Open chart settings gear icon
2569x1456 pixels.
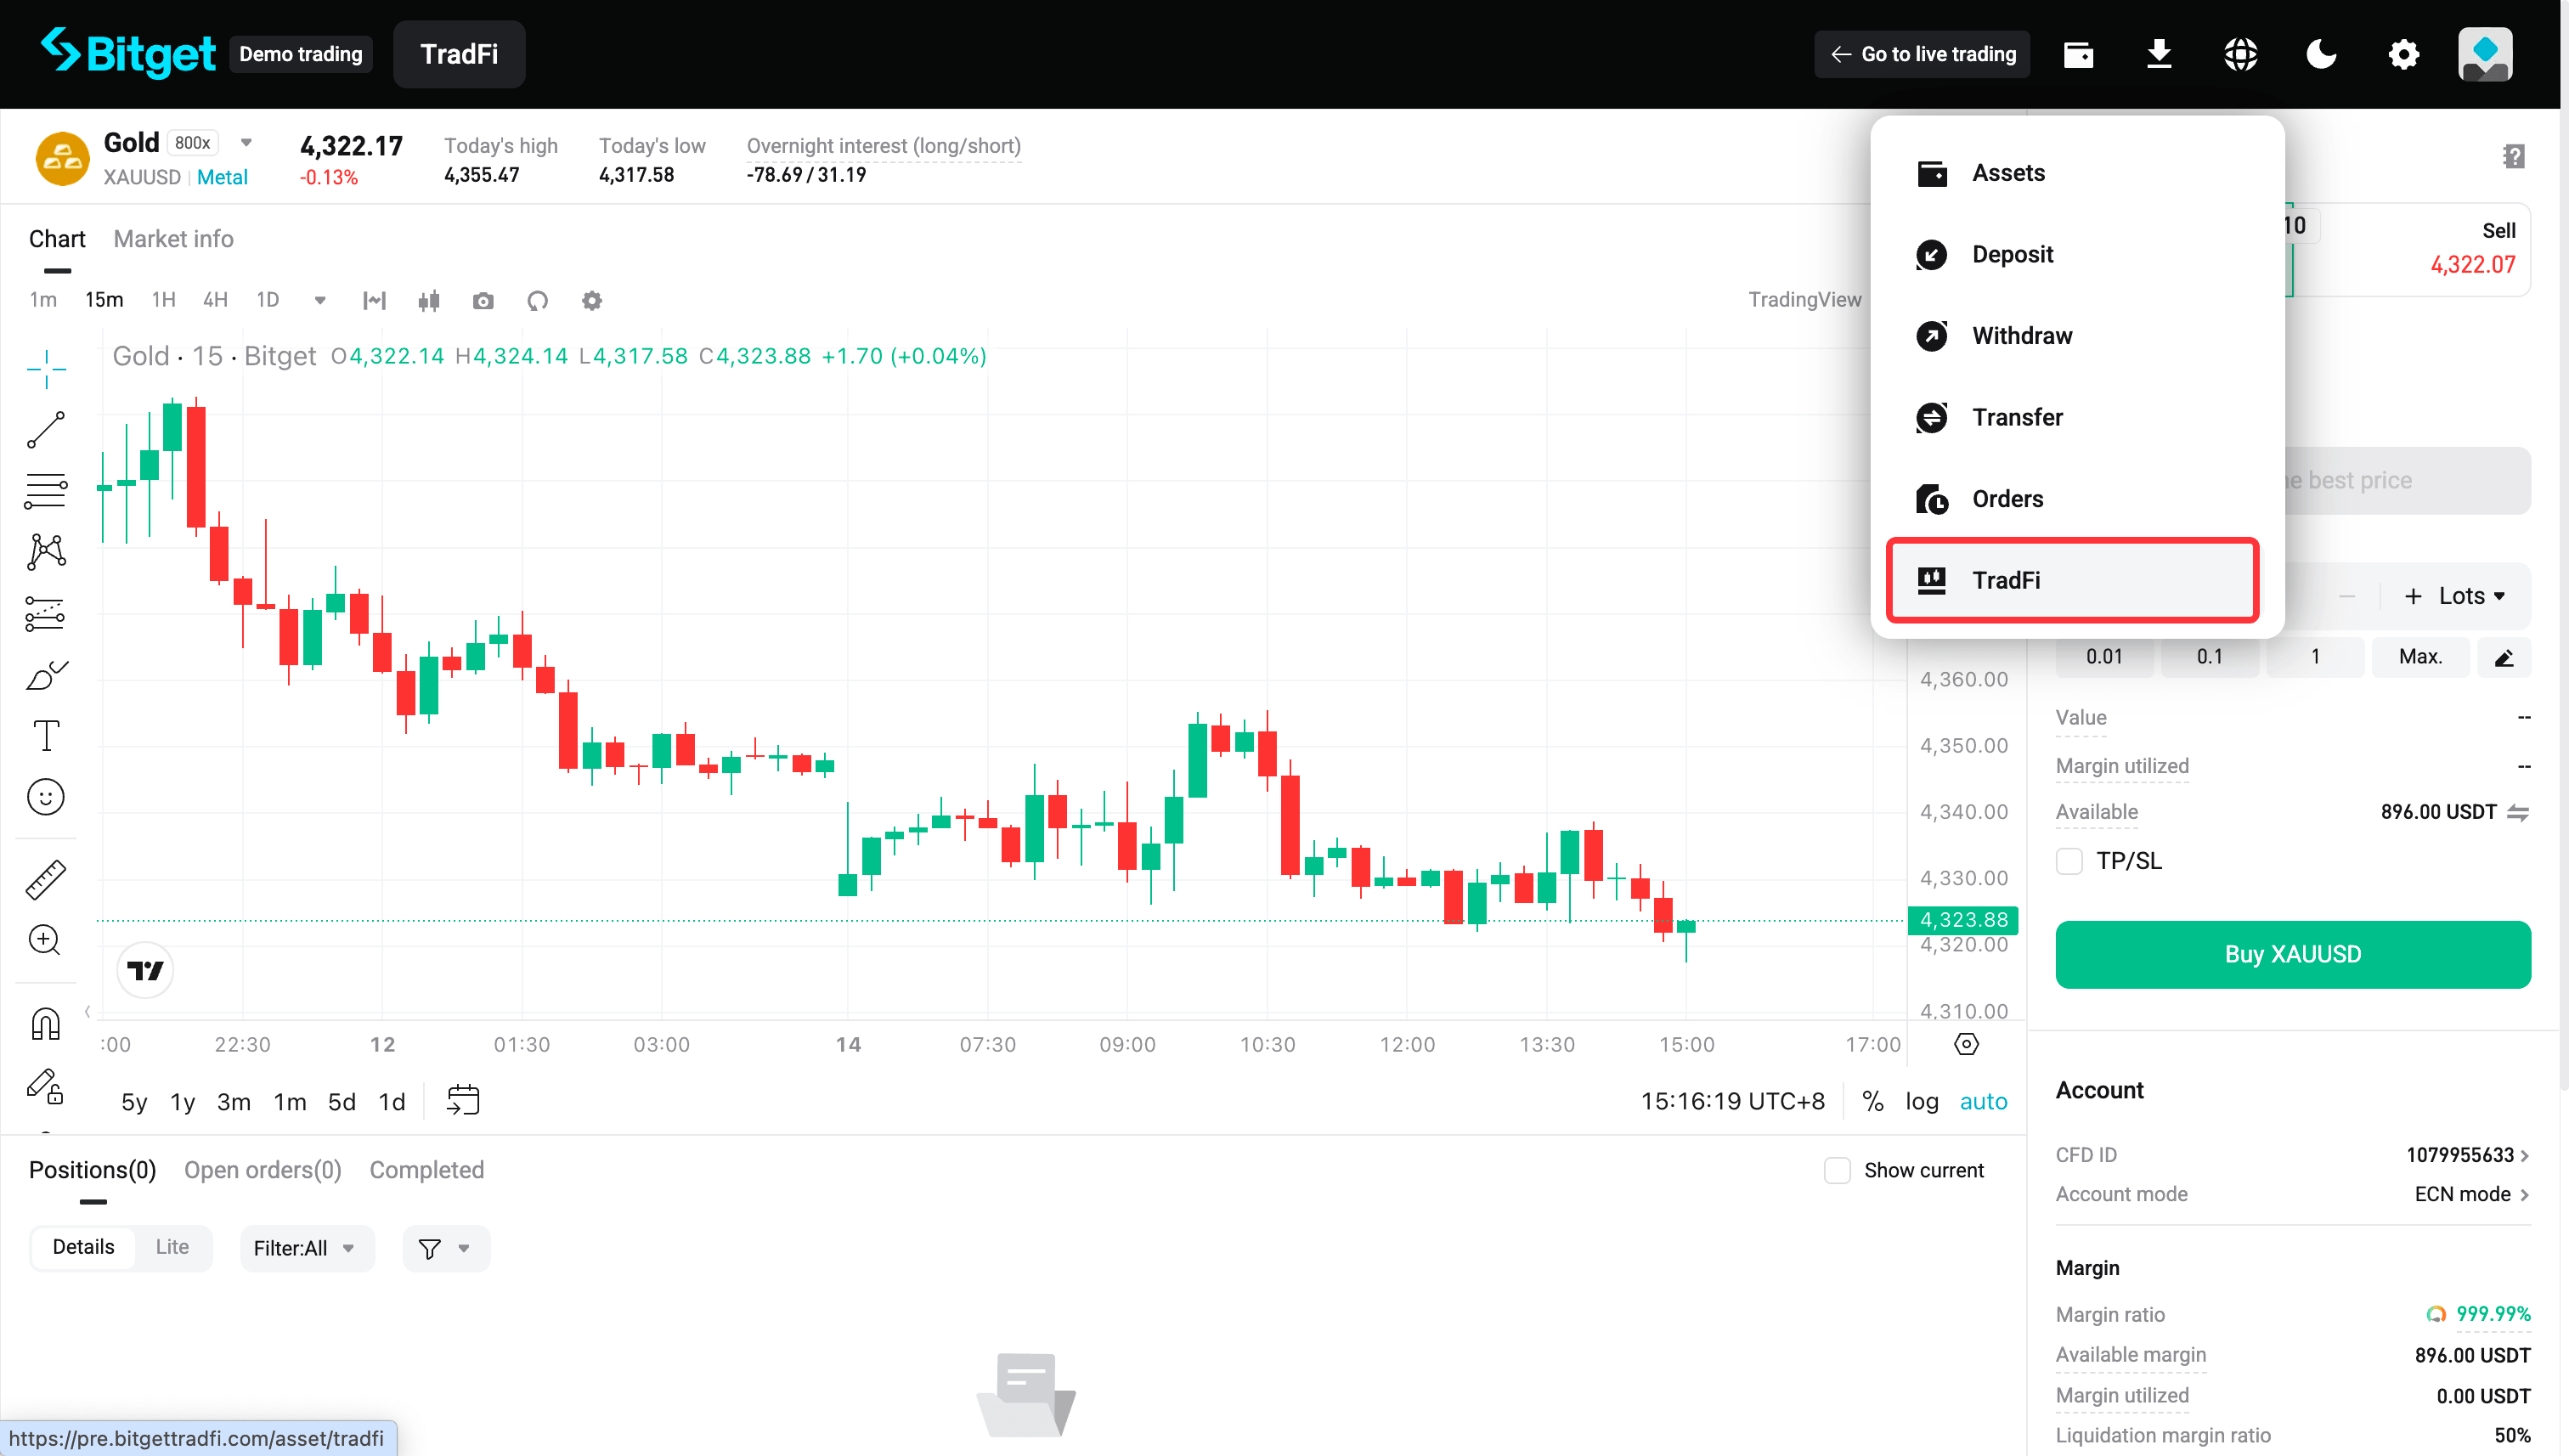pos(592,301)
